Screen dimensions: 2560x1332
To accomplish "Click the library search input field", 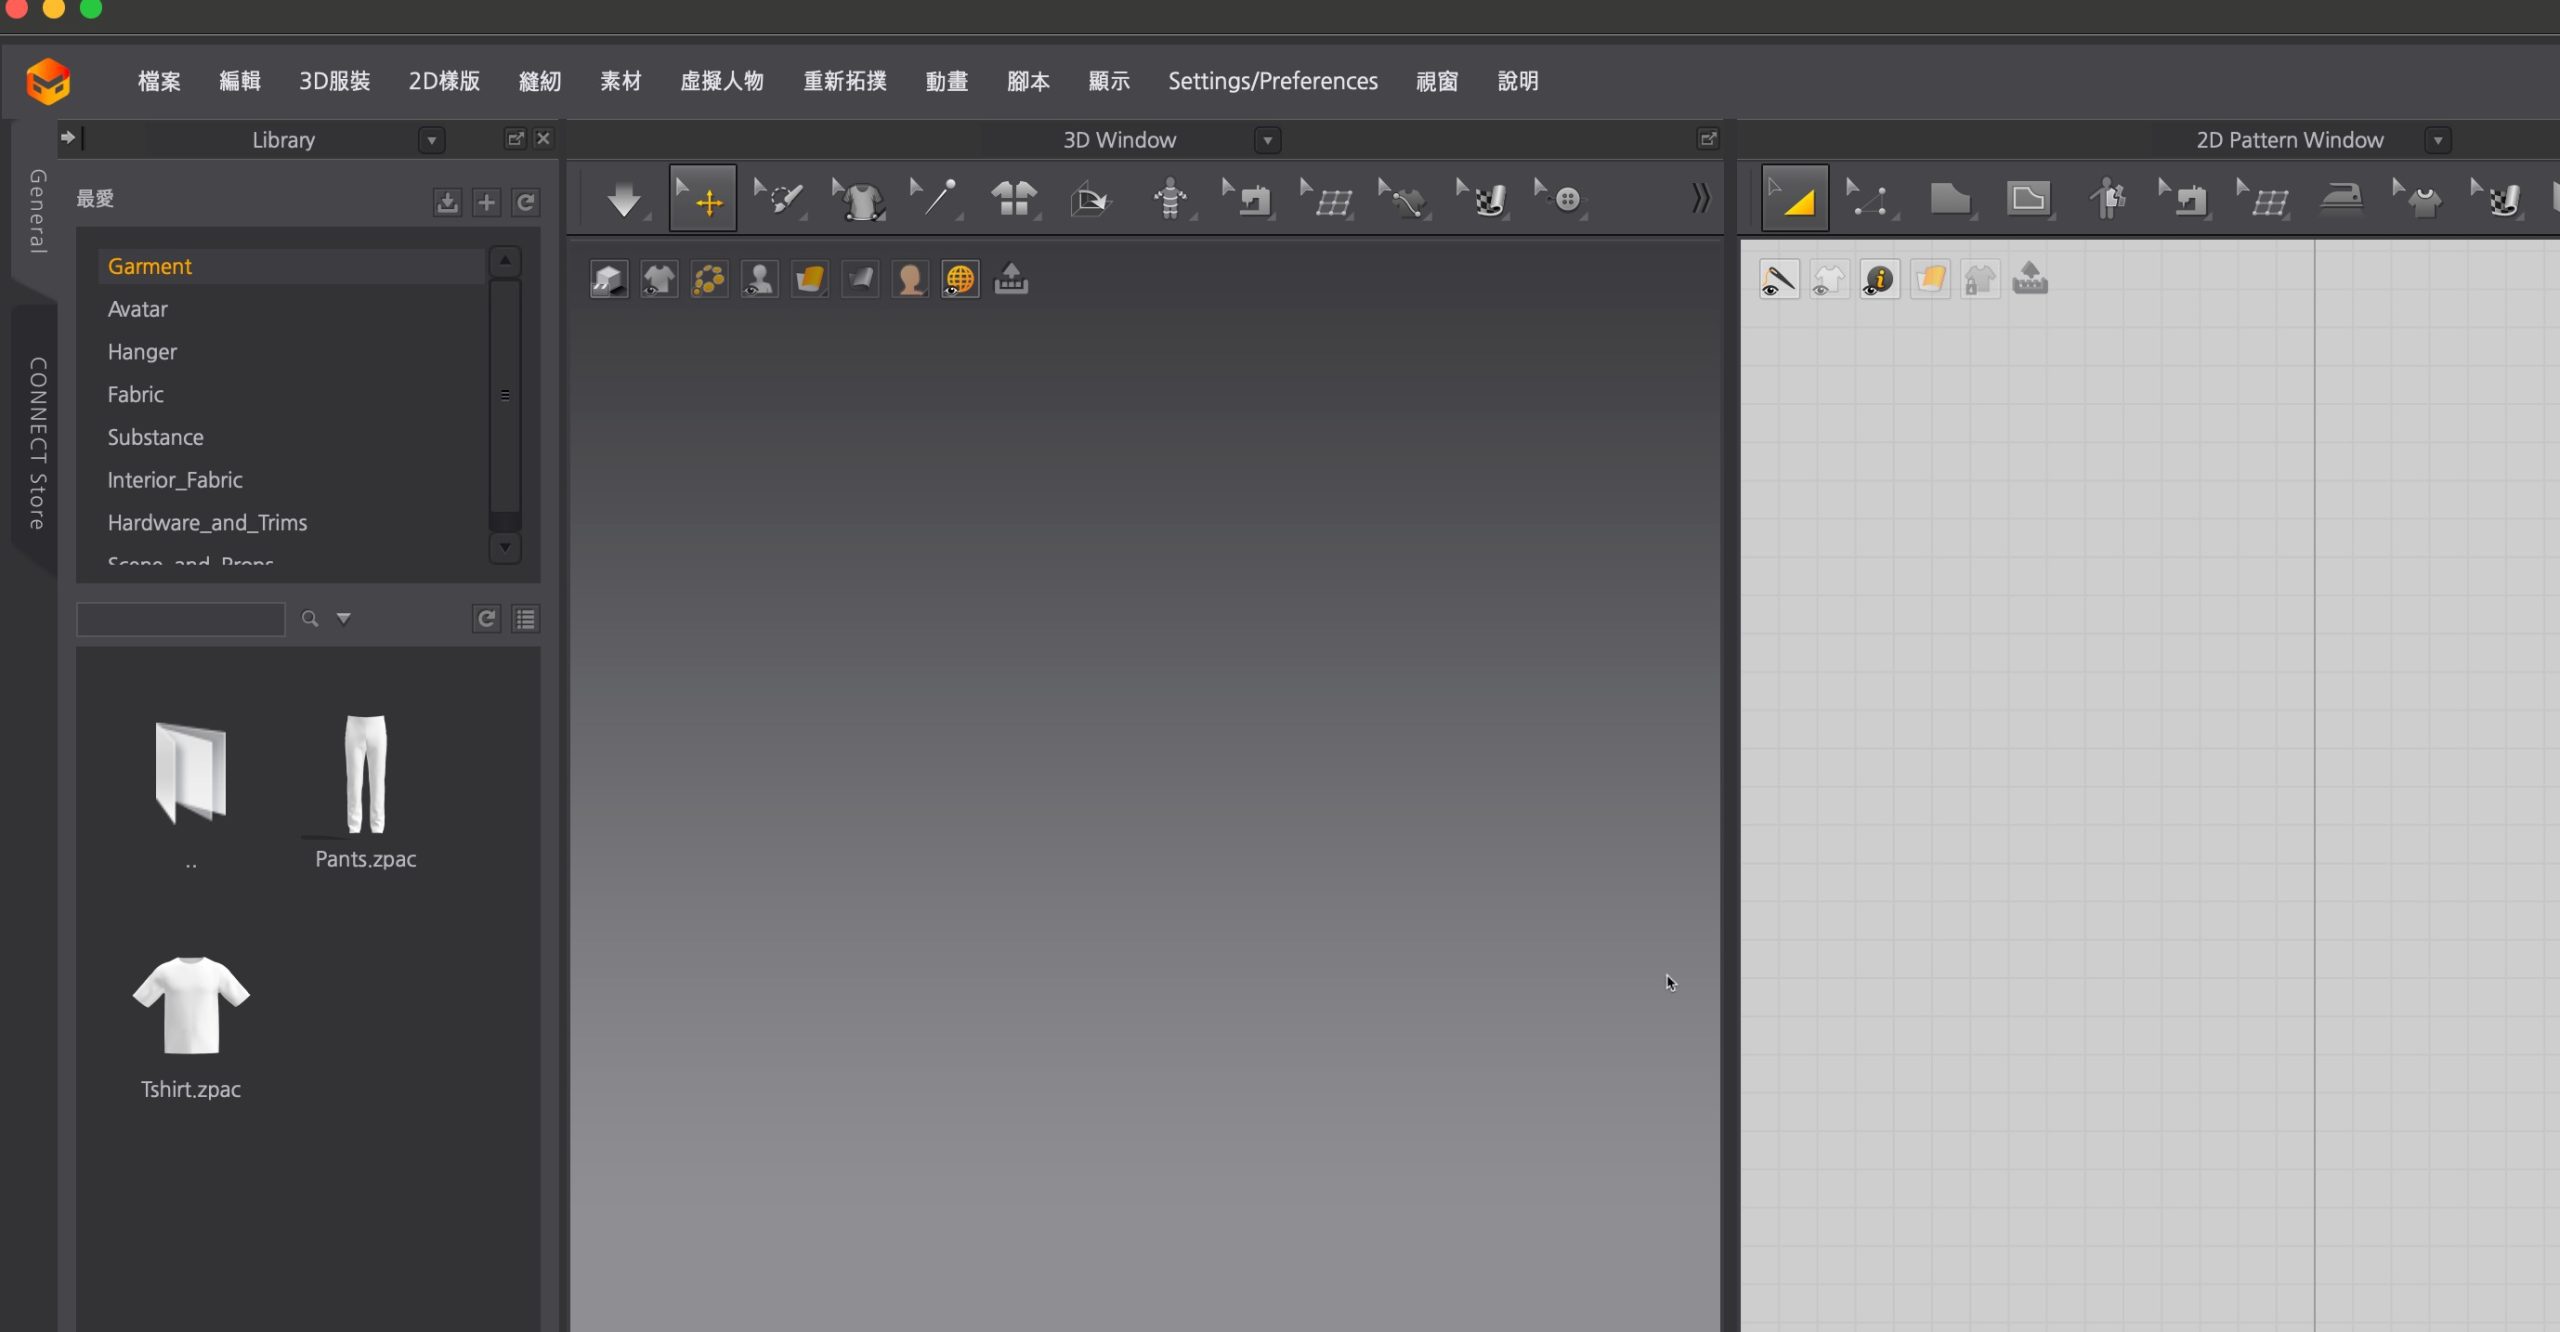I will point(181,619).
